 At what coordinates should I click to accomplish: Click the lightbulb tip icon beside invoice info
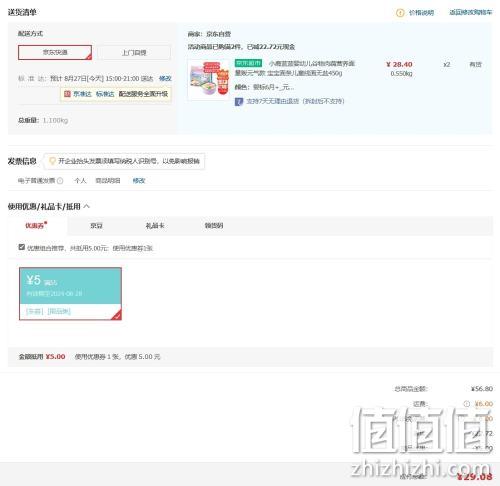52,161
